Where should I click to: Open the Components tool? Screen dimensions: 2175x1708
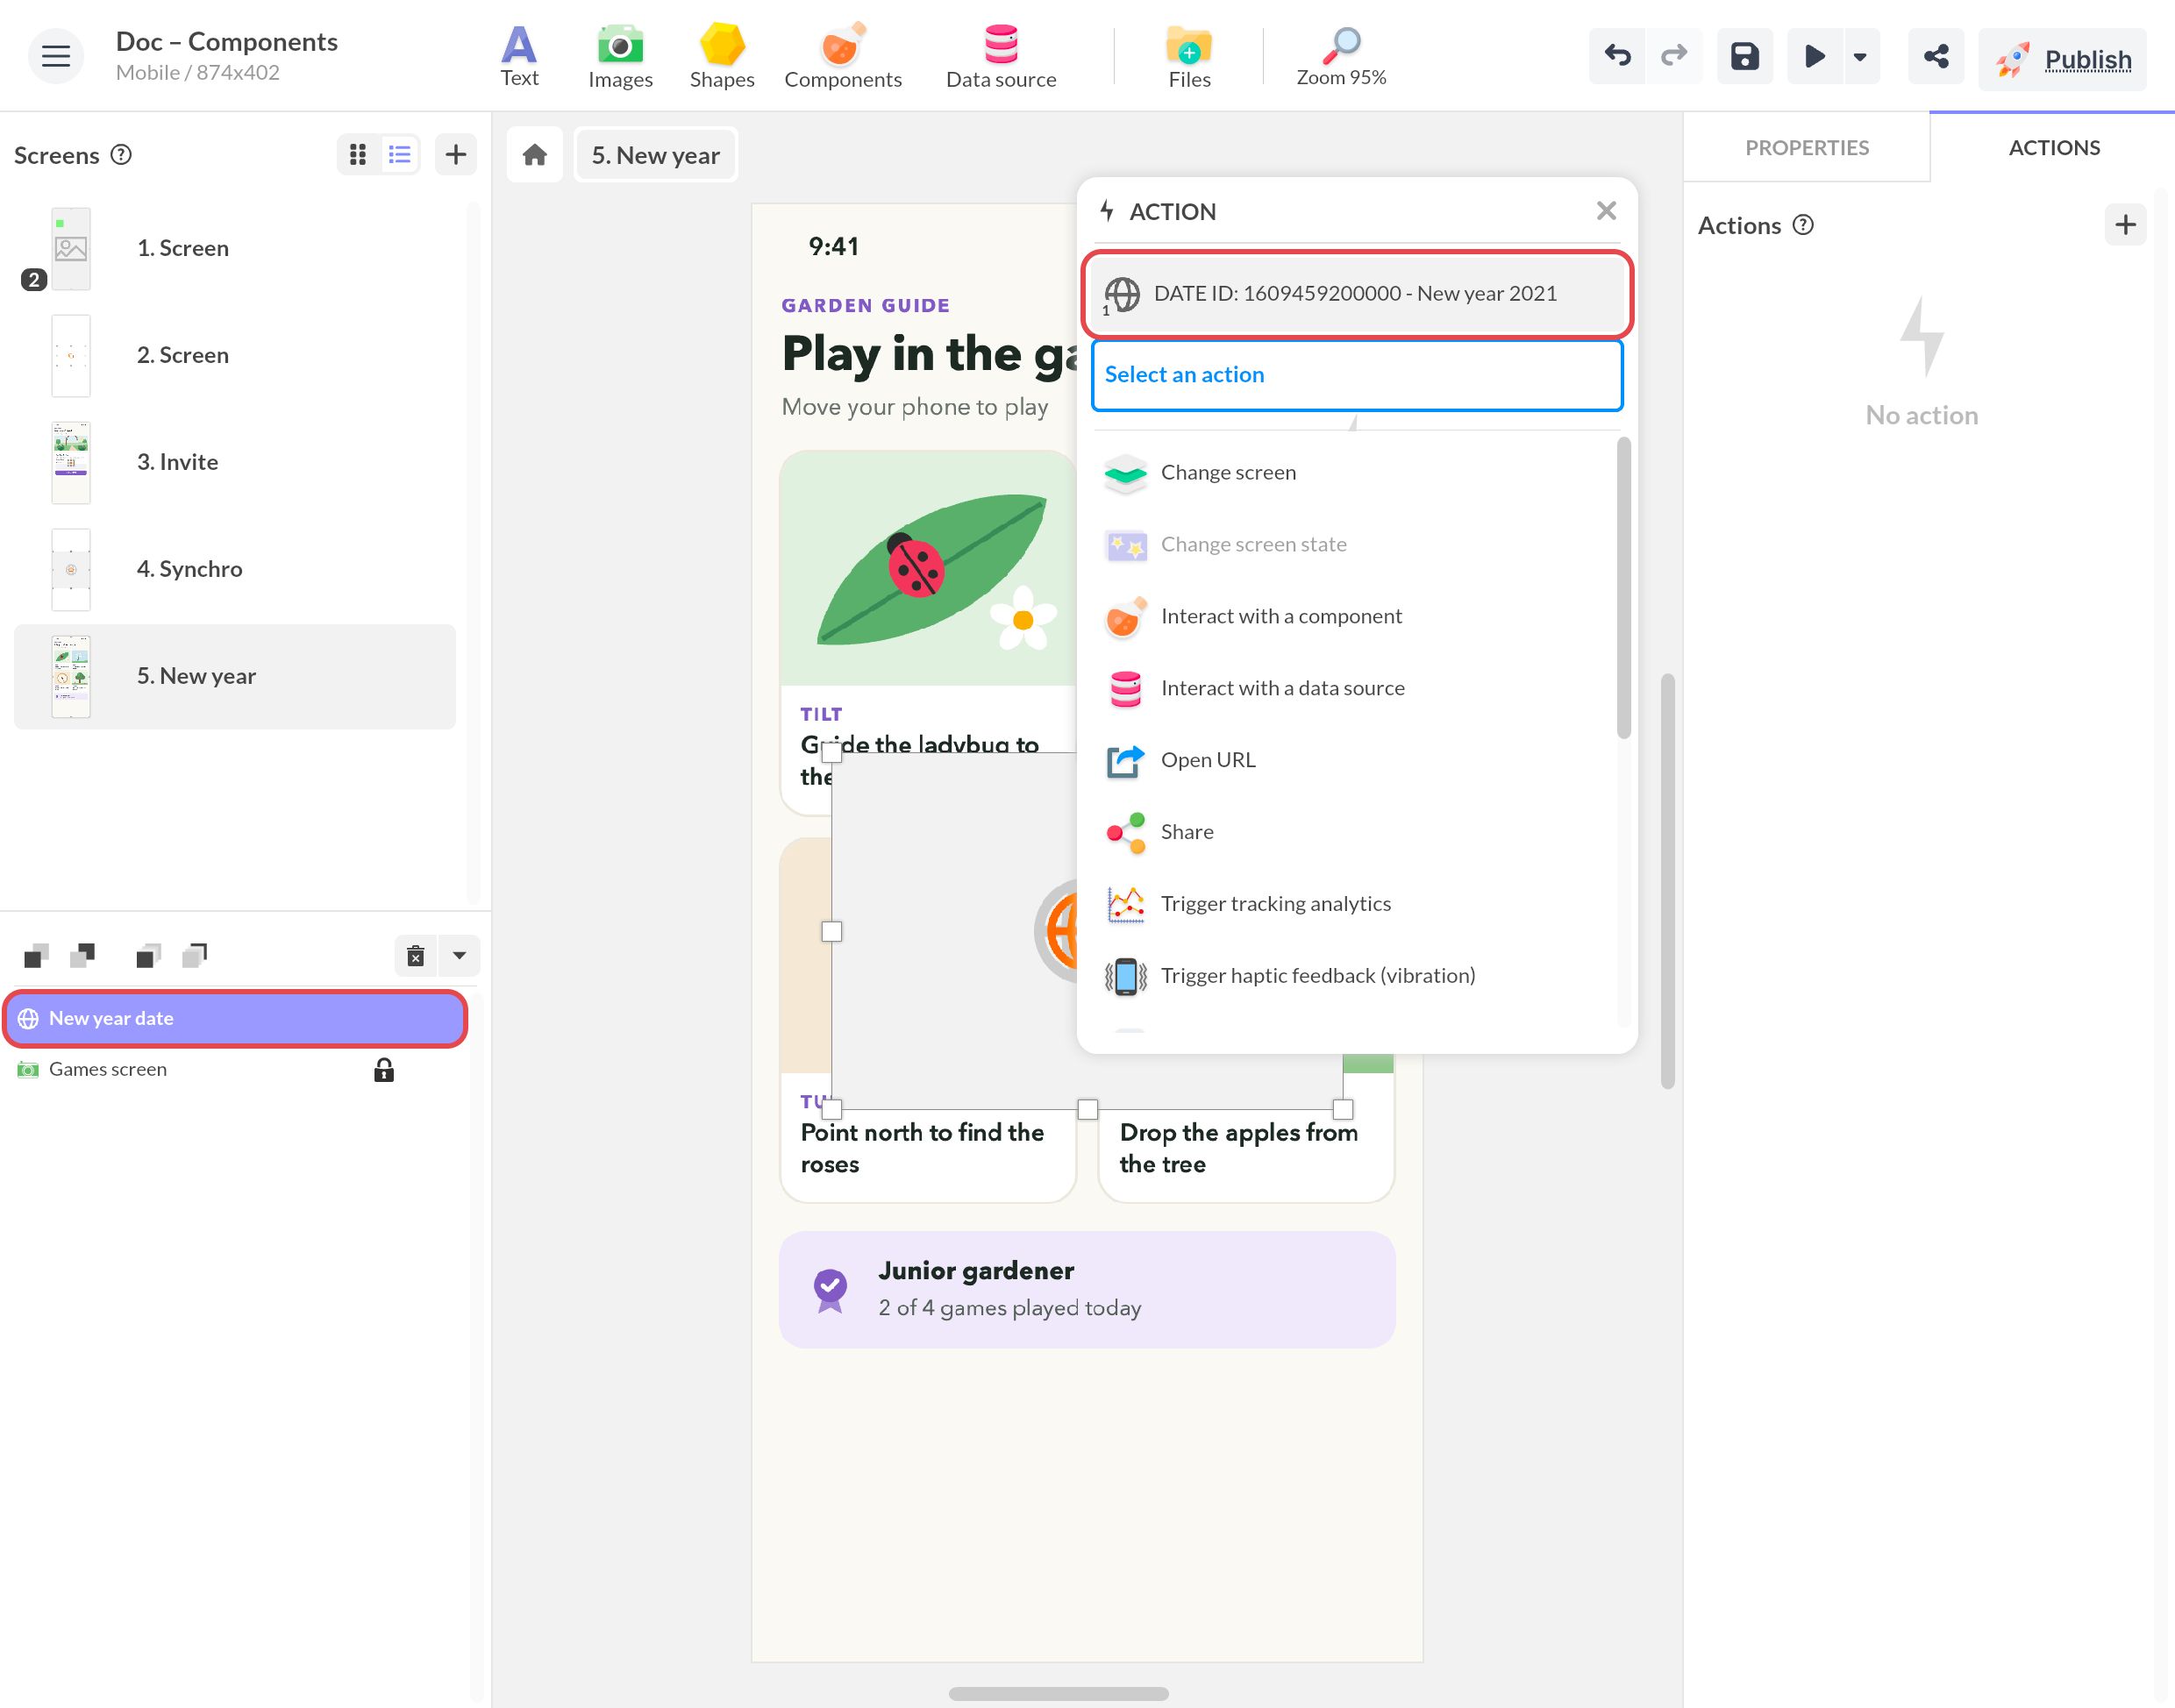[842, 56]
